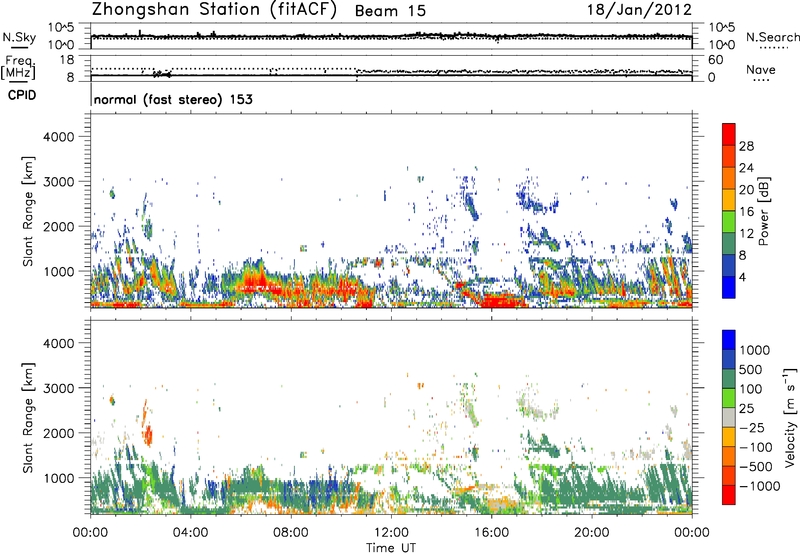The image size is (800, 554).
Task: Click the "20" label on the power colorbar
Action: 746,190
